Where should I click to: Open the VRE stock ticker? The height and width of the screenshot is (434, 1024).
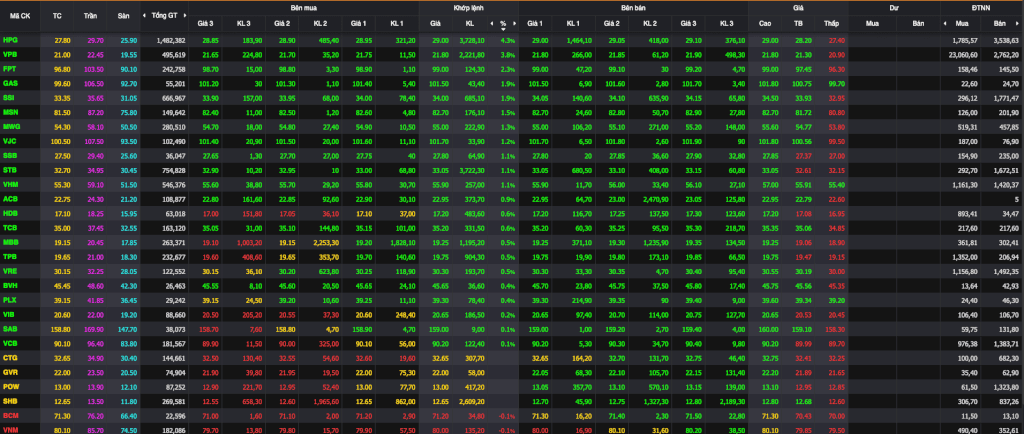point(10,270)
